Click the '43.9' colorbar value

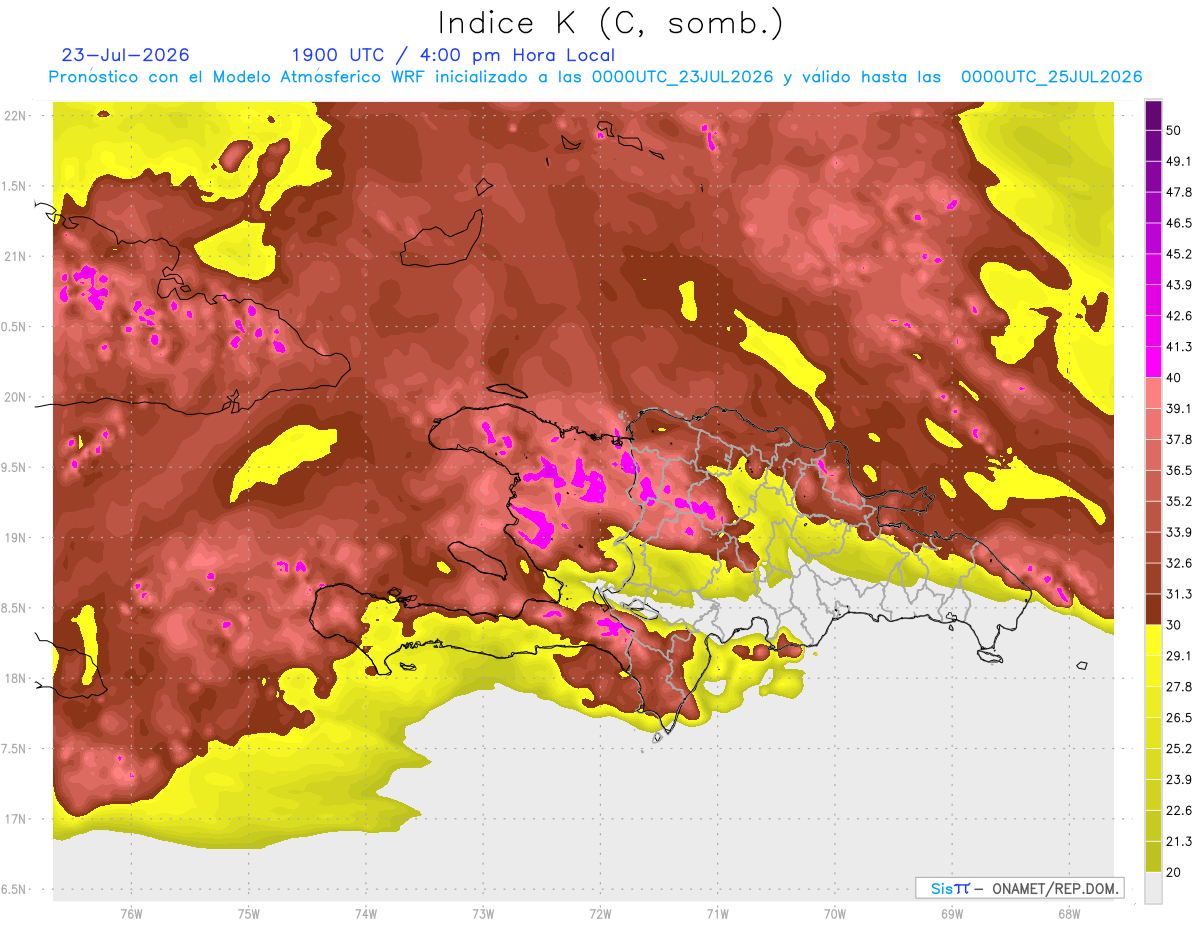(x=1178, y=285)
